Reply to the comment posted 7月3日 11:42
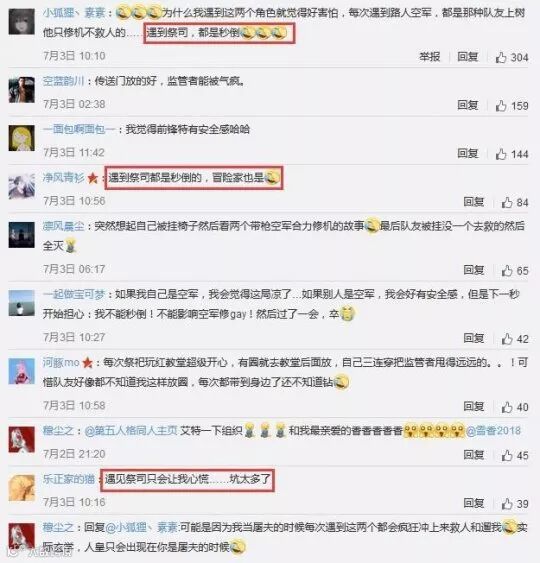The width and height of the screenshot is (540, 563). pyautogui.click(x=467, y=154)
